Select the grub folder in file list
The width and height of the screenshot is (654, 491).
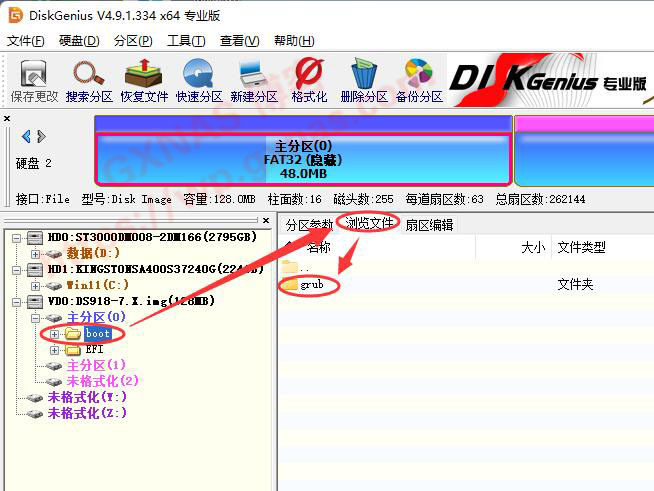coord(311,285)
